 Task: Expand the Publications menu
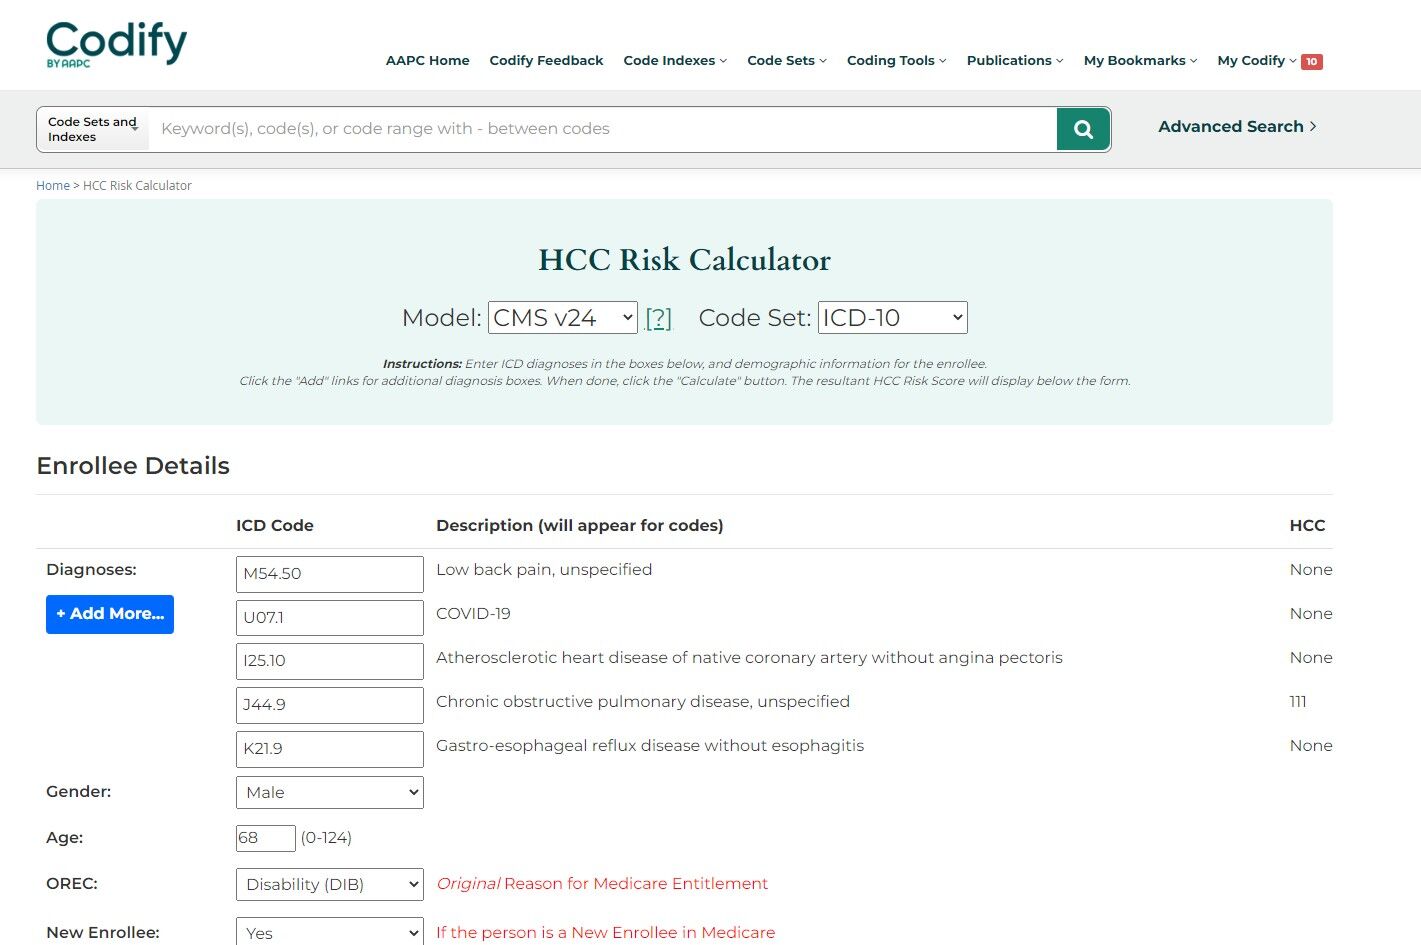click(x=1015, y=60)
